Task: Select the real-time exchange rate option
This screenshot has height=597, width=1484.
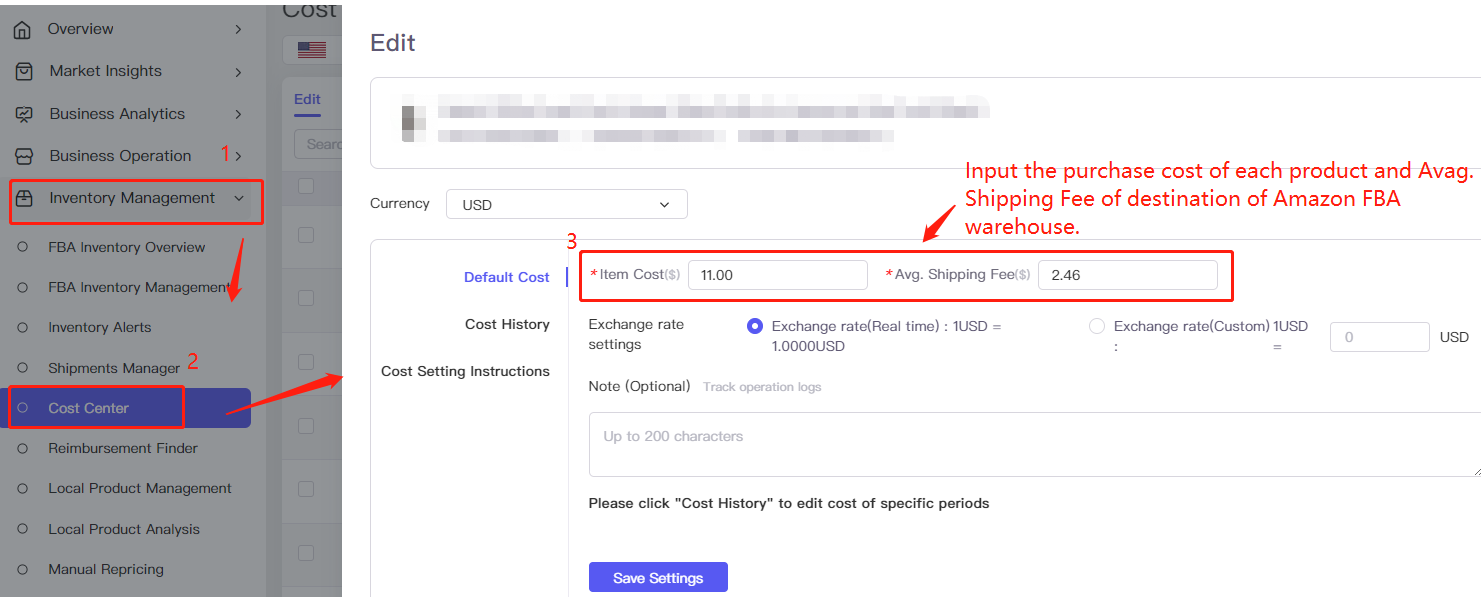Action: tap(755, 326)
